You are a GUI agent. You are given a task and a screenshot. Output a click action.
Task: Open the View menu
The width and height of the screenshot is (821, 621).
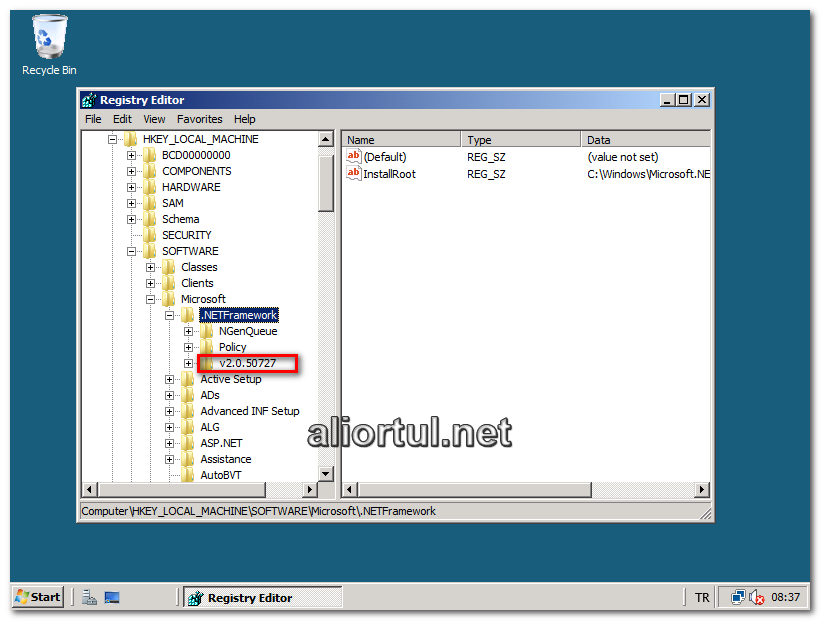pyautogui.click(x=154, y=119)
